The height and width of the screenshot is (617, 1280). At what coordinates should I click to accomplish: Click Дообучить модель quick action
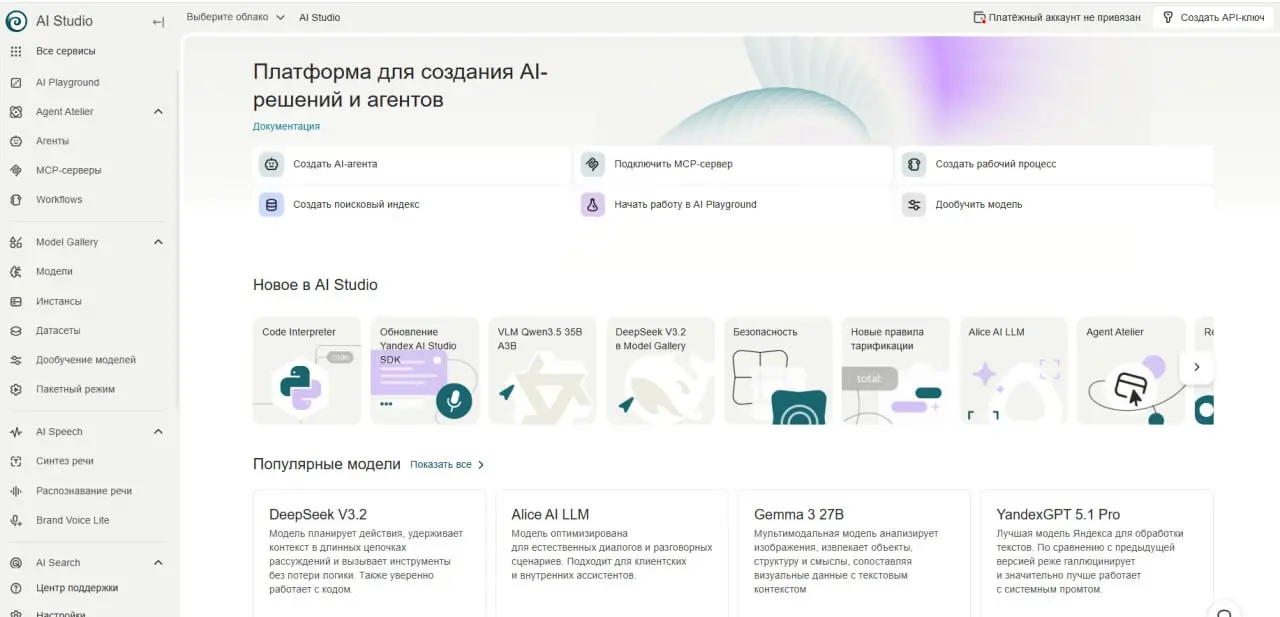tap(1055, 204)
